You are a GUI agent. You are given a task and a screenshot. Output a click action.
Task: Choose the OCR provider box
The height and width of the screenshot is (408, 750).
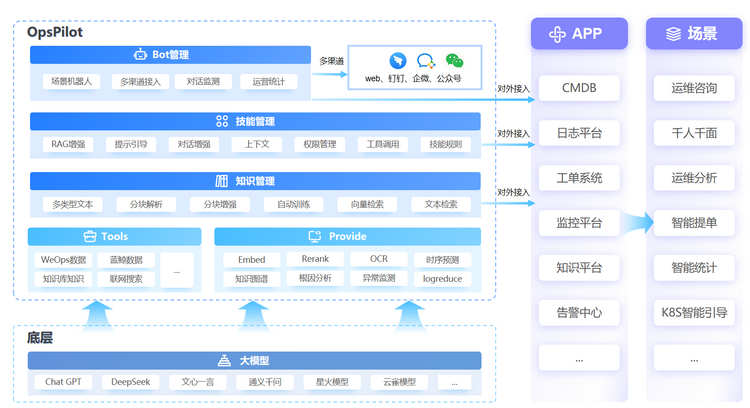click(x=379, y=259)
